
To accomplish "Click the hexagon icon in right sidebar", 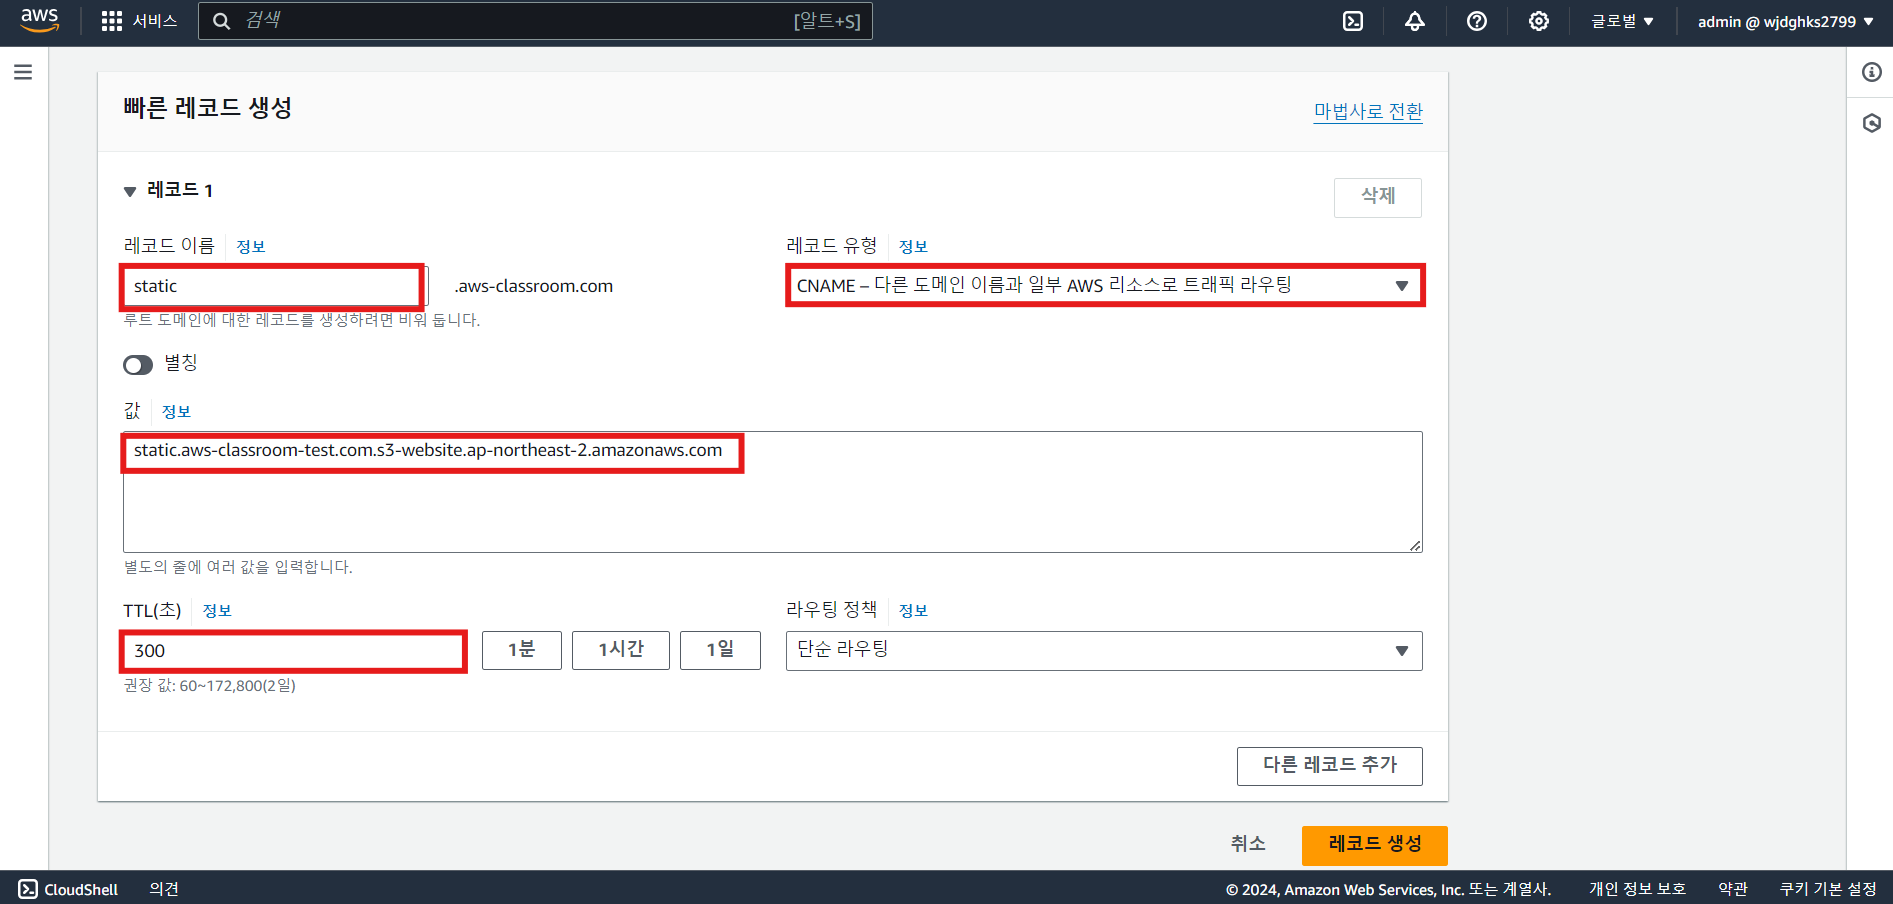I will click(x=1872, y=123).
